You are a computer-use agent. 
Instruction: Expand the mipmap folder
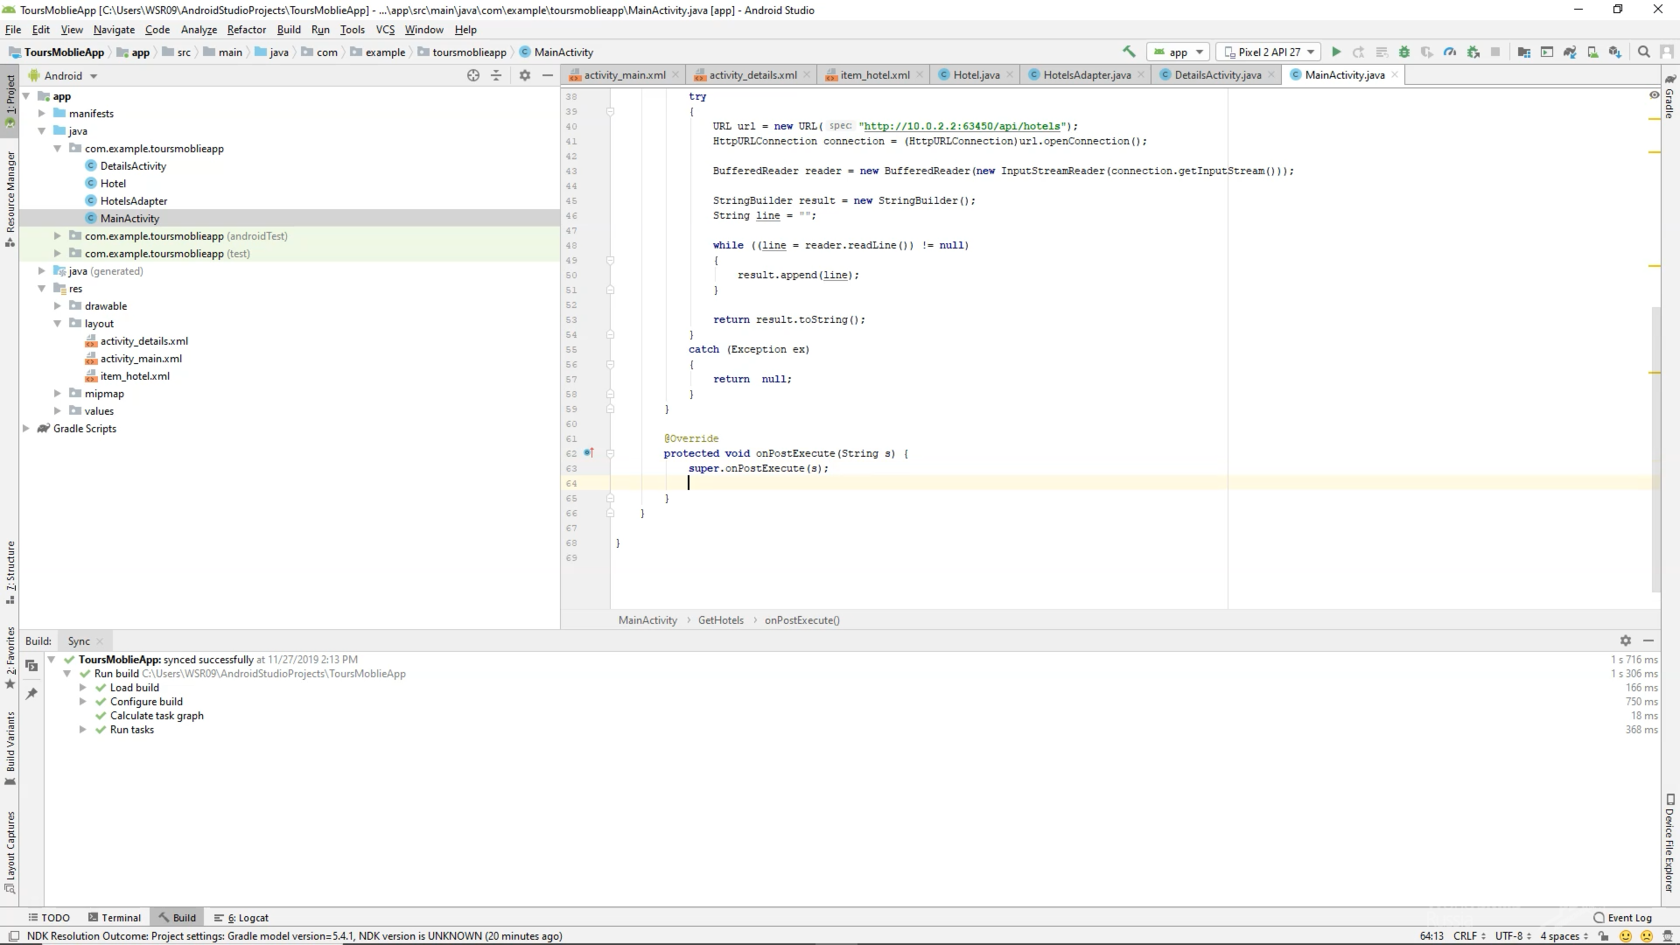click(58, 393)
